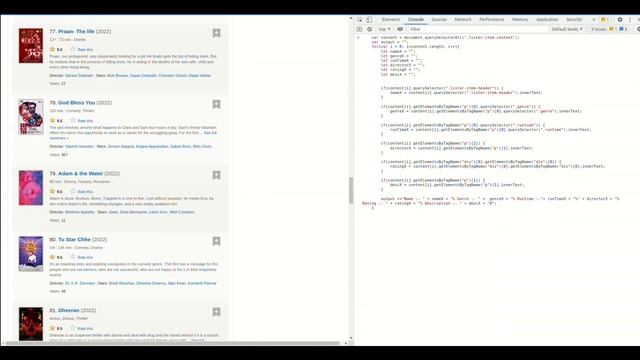
Task: Expand the more DevTools tabs chevron
Action: [x=593, y=20]
